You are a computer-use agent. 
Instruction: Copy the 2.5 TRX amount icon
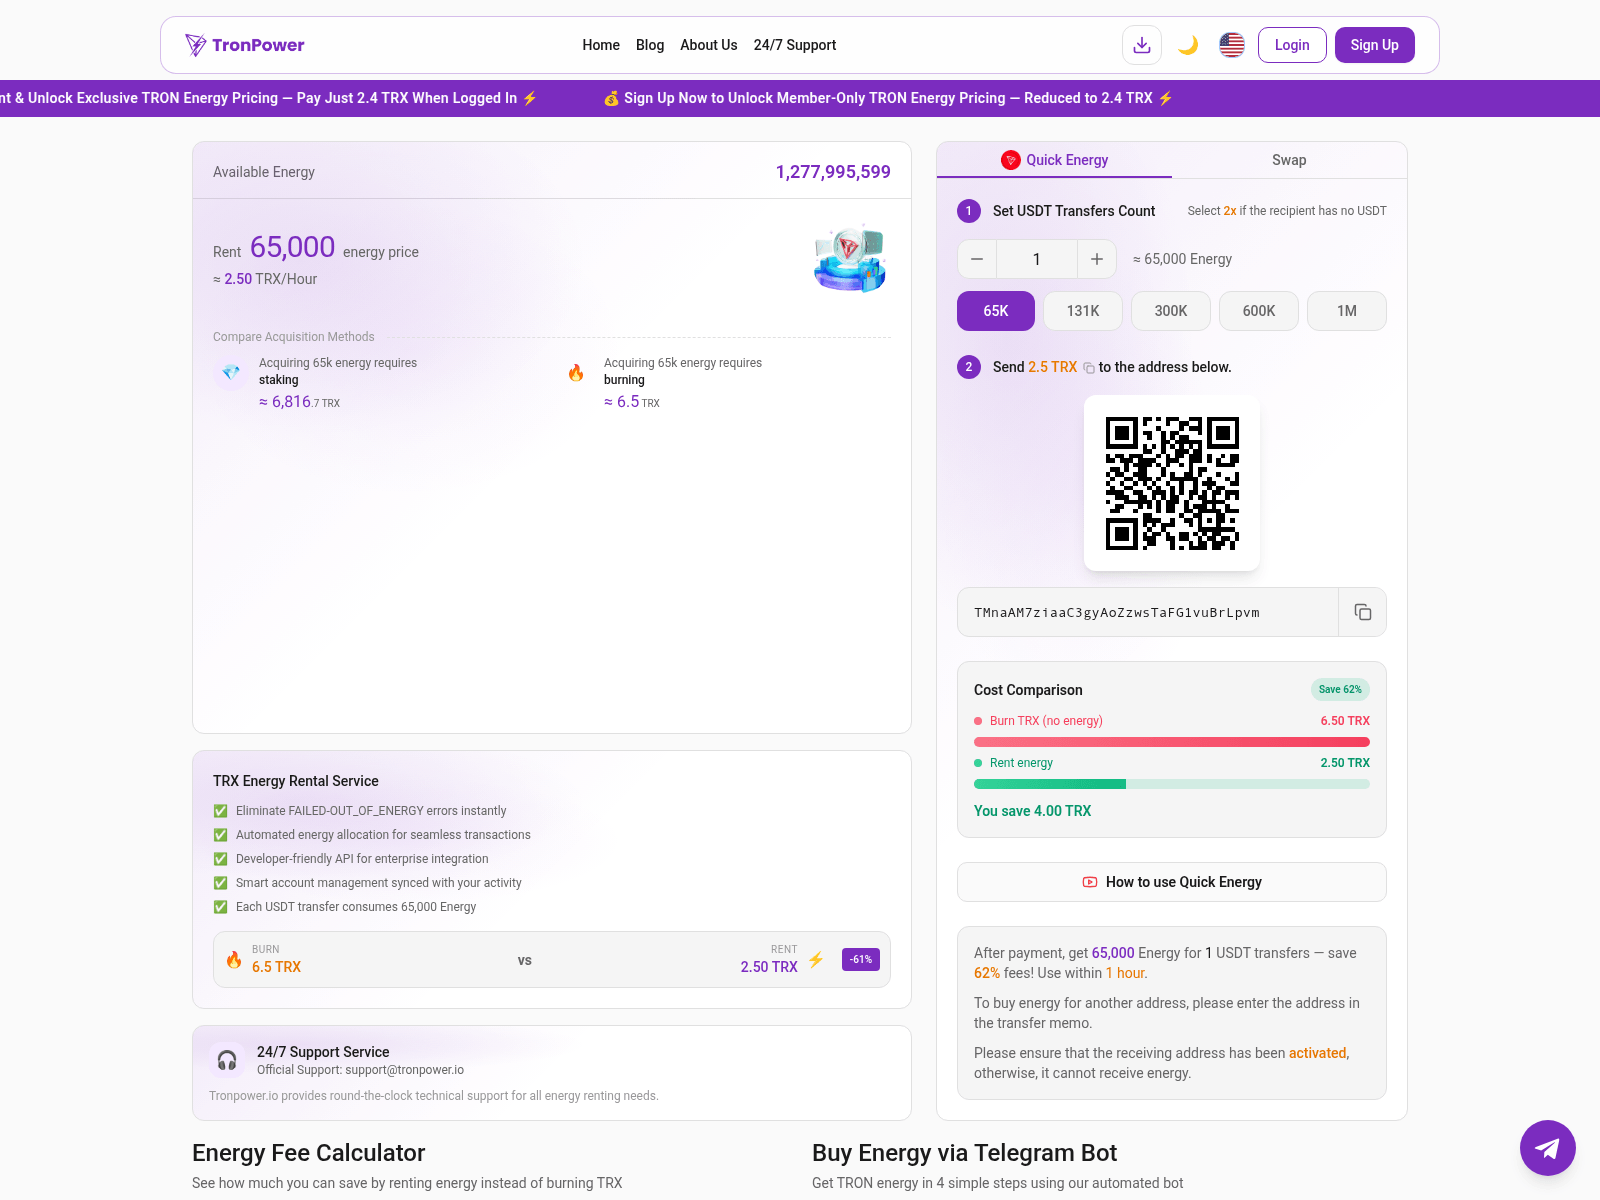pyautogui.click(x=1089, y=368)
